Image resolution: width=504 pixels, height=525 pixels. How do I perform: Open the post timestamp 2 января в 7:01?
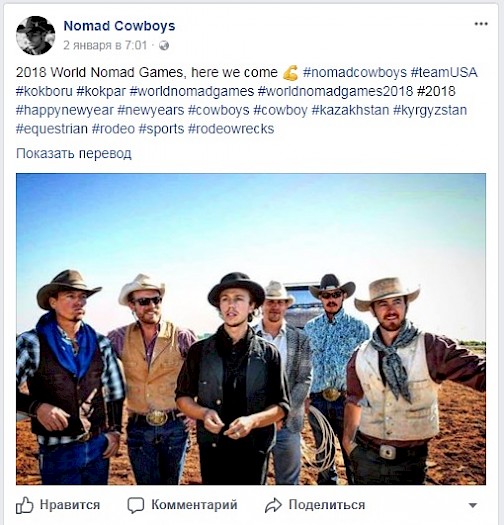point(105,45)
